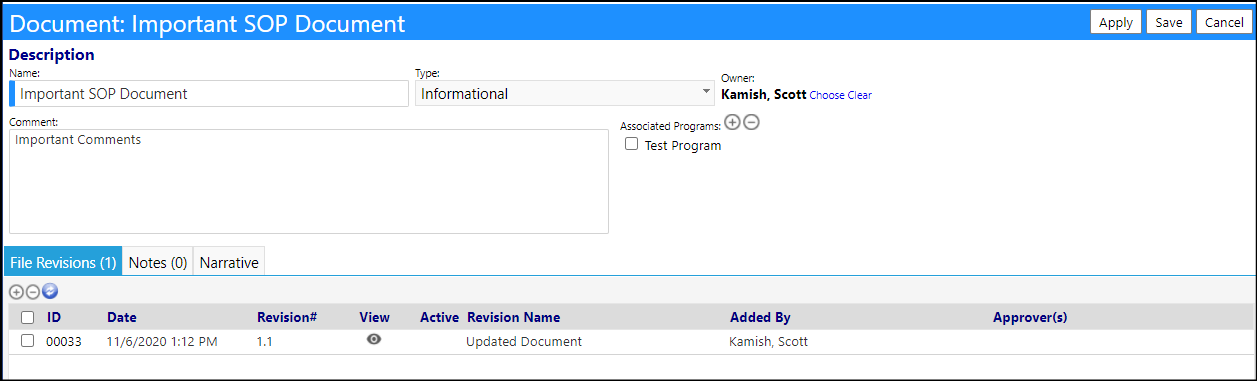Viewport: 1257px width, 381px height.
Task: Cancel editing the document
Action: click(1224, 22)
